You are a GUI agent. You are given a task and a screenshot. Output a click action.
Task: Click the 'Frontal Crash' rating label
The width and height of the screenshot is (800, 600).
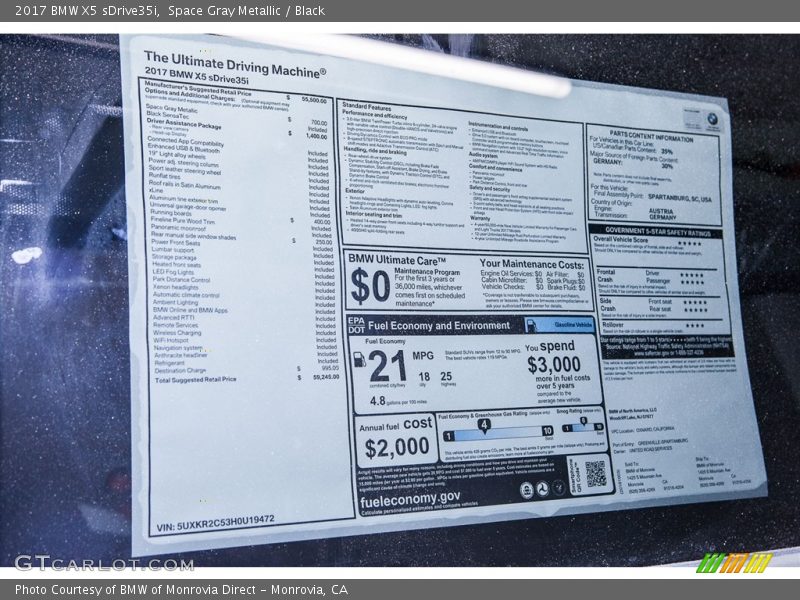(x=606, y=276)
